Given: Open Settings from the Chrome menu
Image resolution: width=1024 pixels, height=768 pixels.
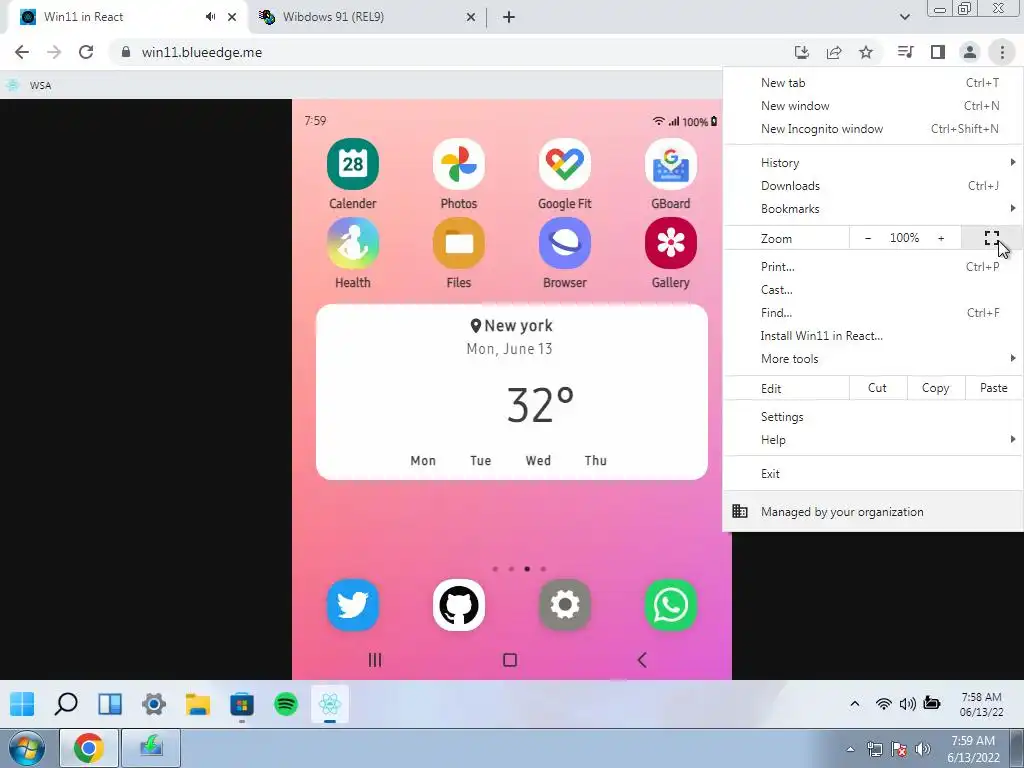Looking at the screenshot, I should (x=873, y=417).
